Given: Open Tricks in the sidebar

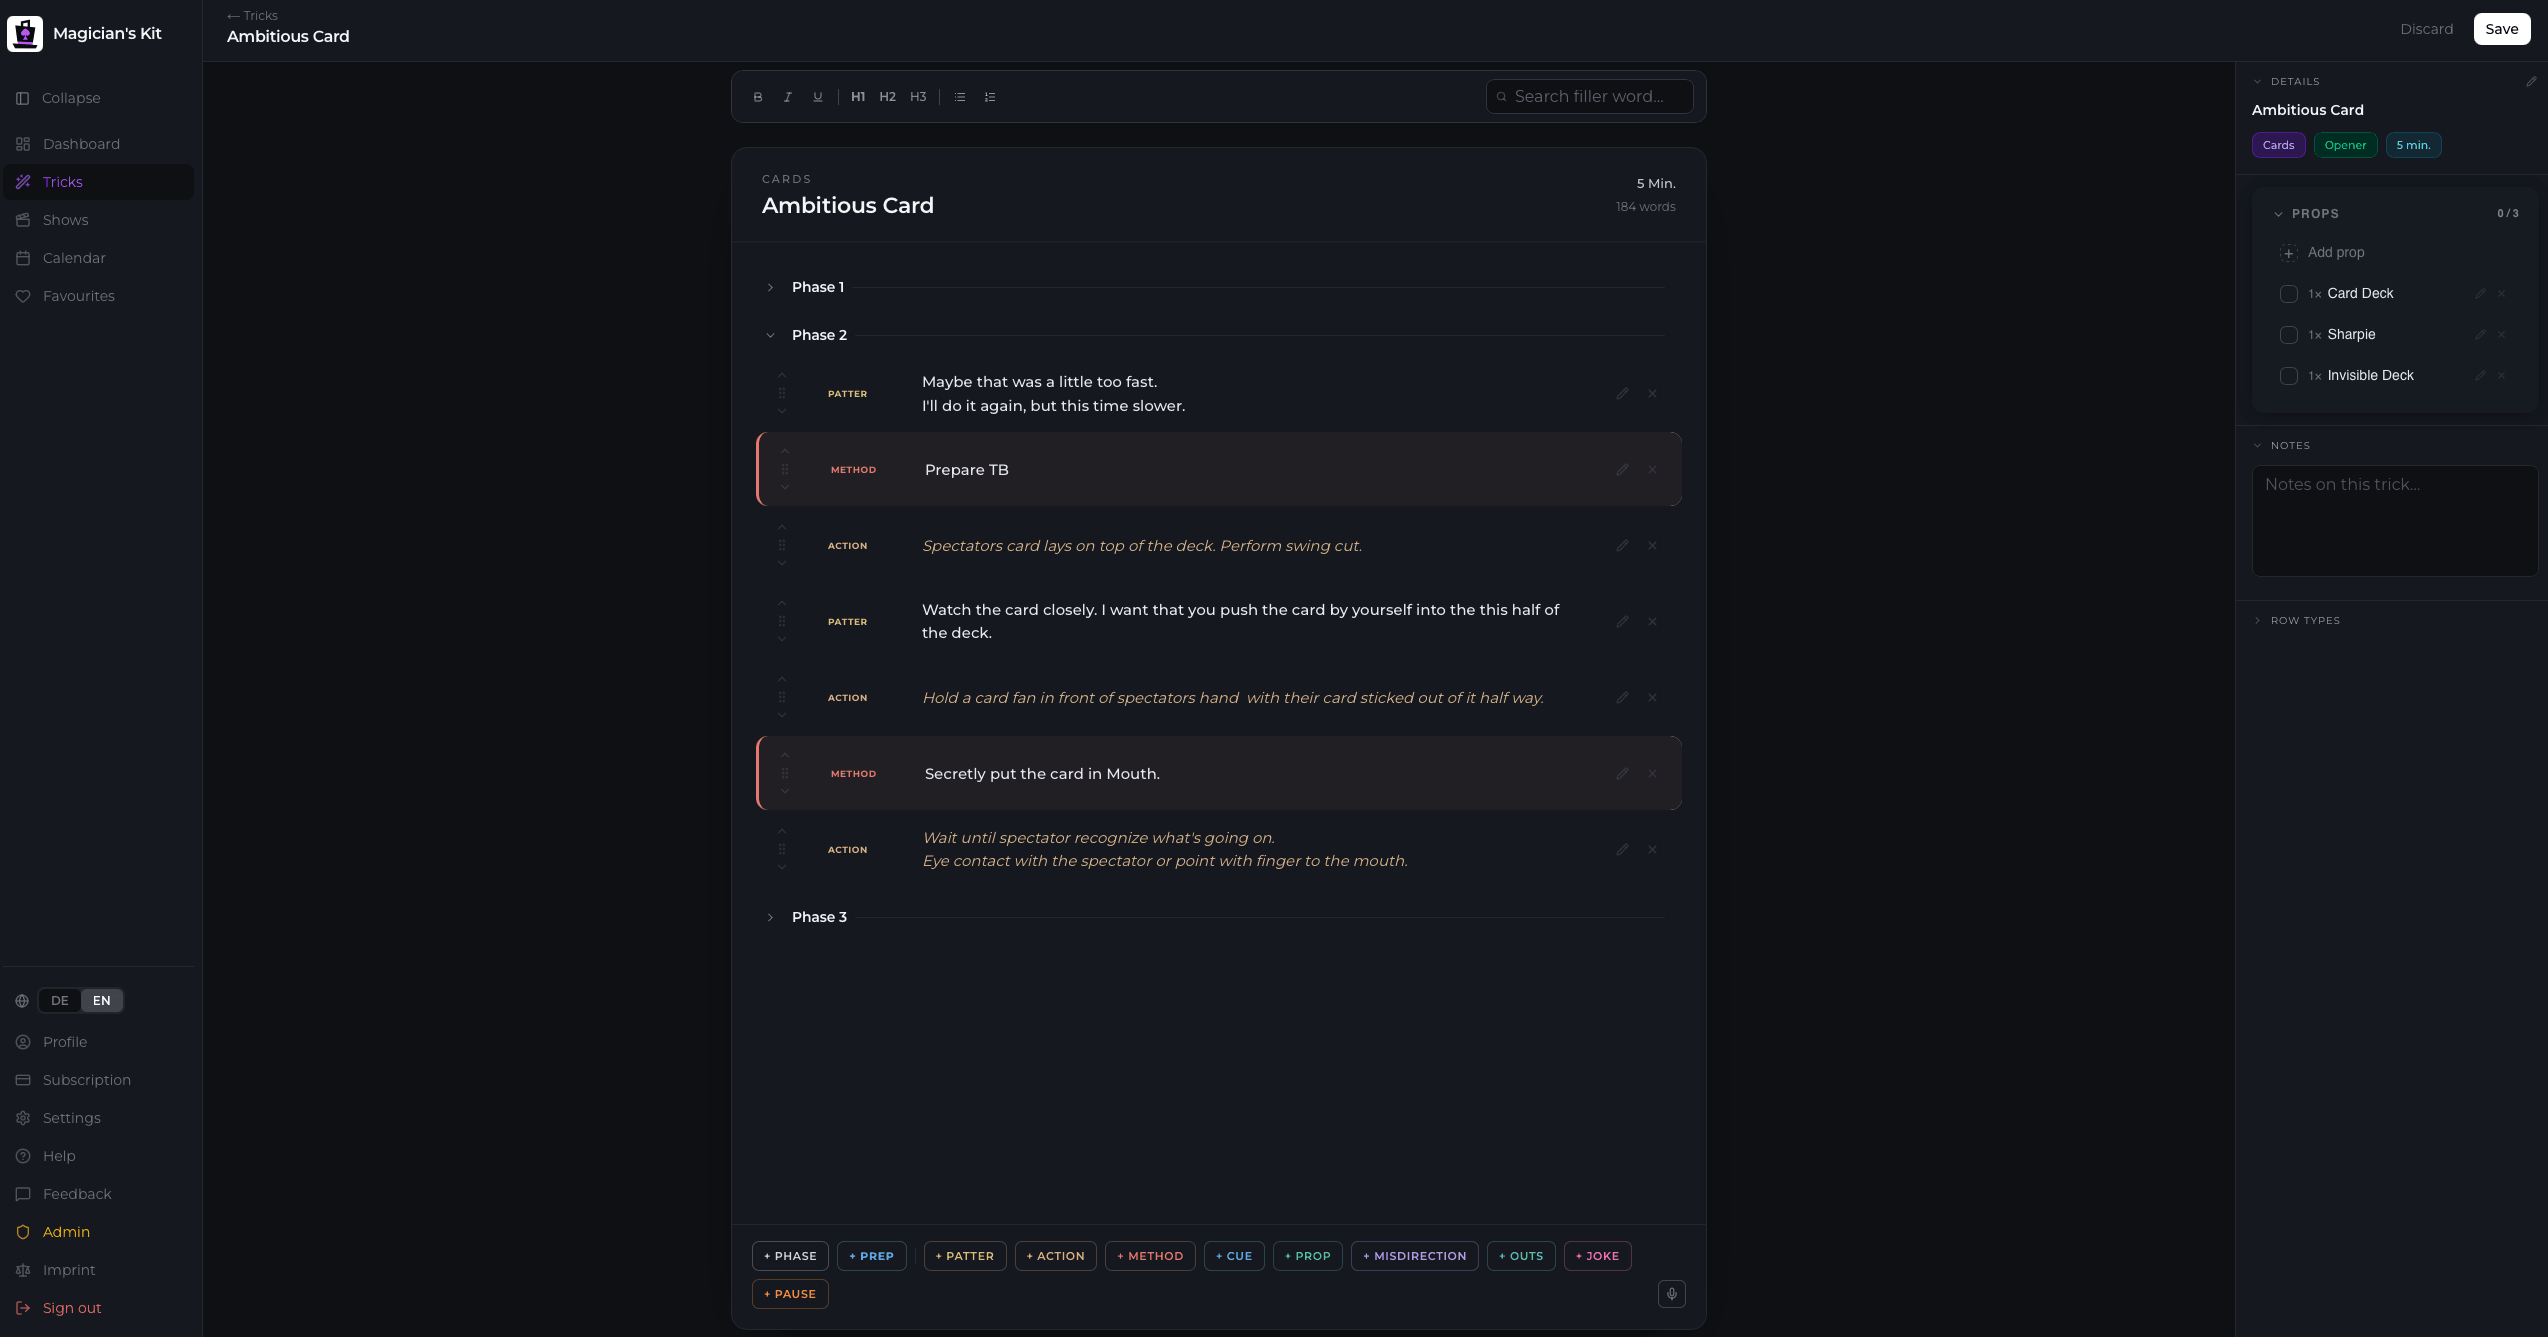Looking at the screenshot, I should click(98, 182).
